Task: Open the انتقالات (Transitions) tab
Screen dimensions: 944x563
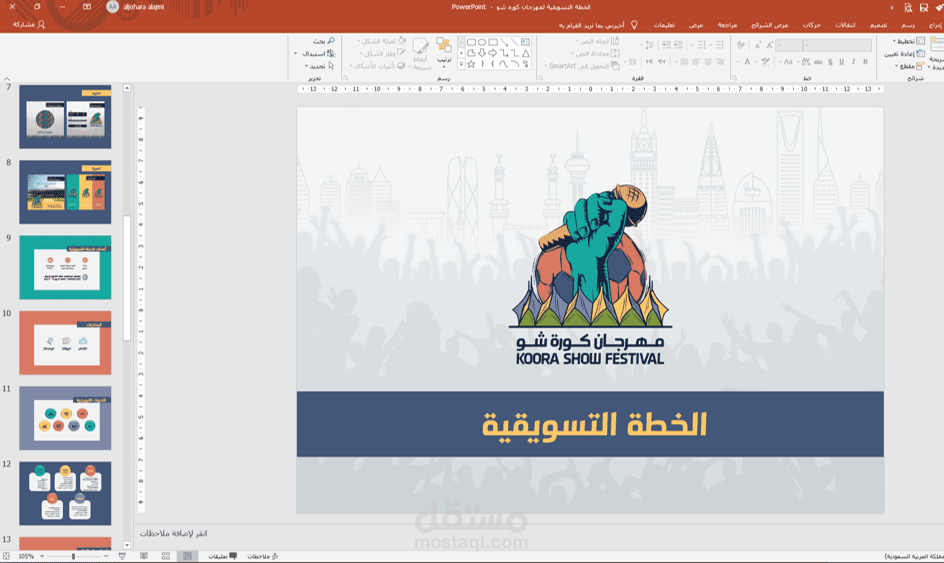Action: (x=845, y=25)
